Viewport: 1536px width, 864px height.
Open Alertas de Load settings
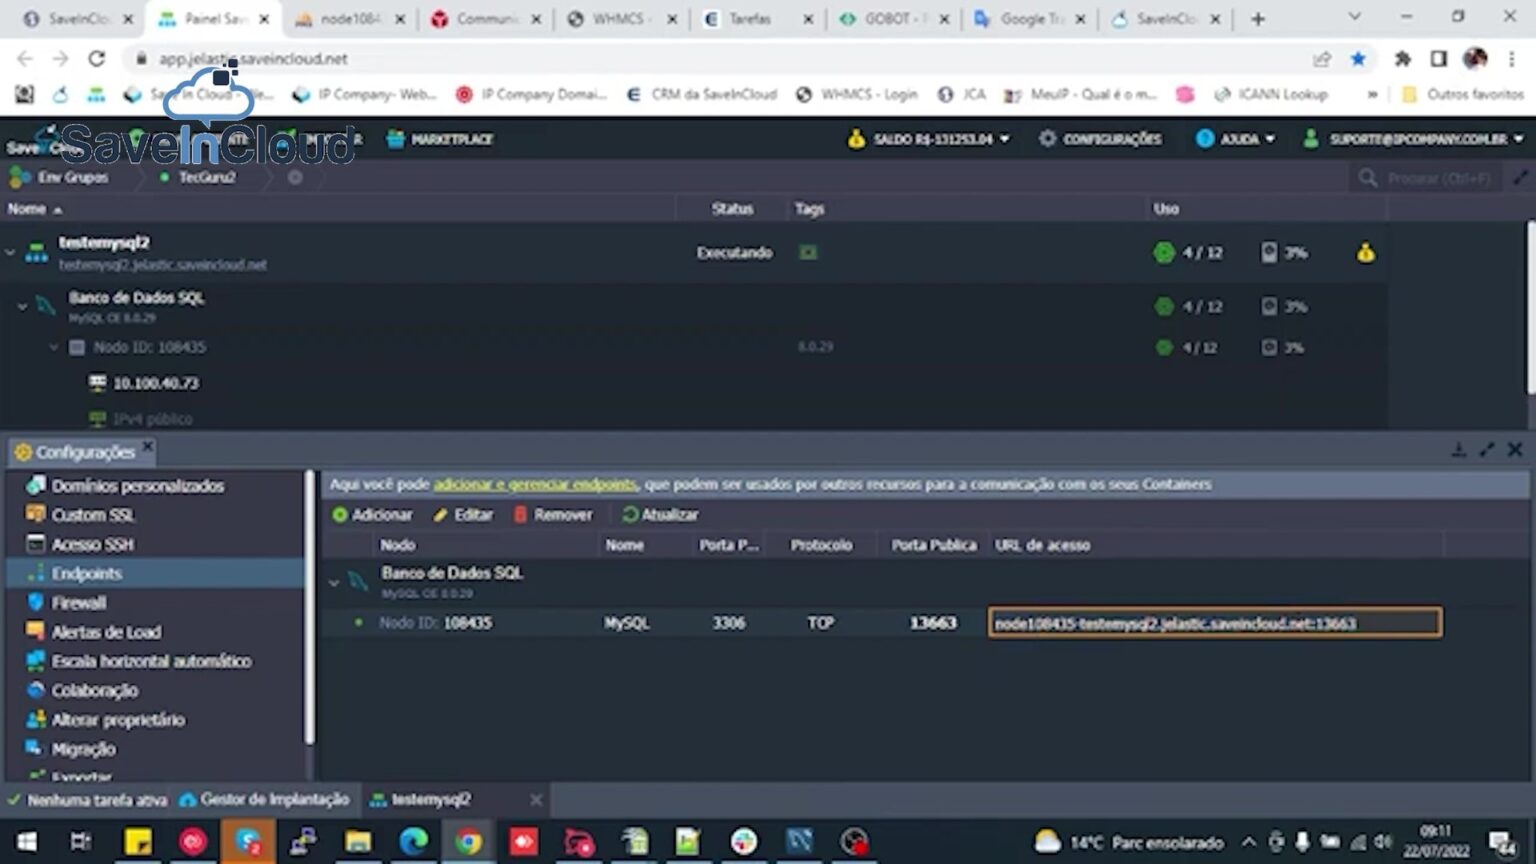[106, 631]
